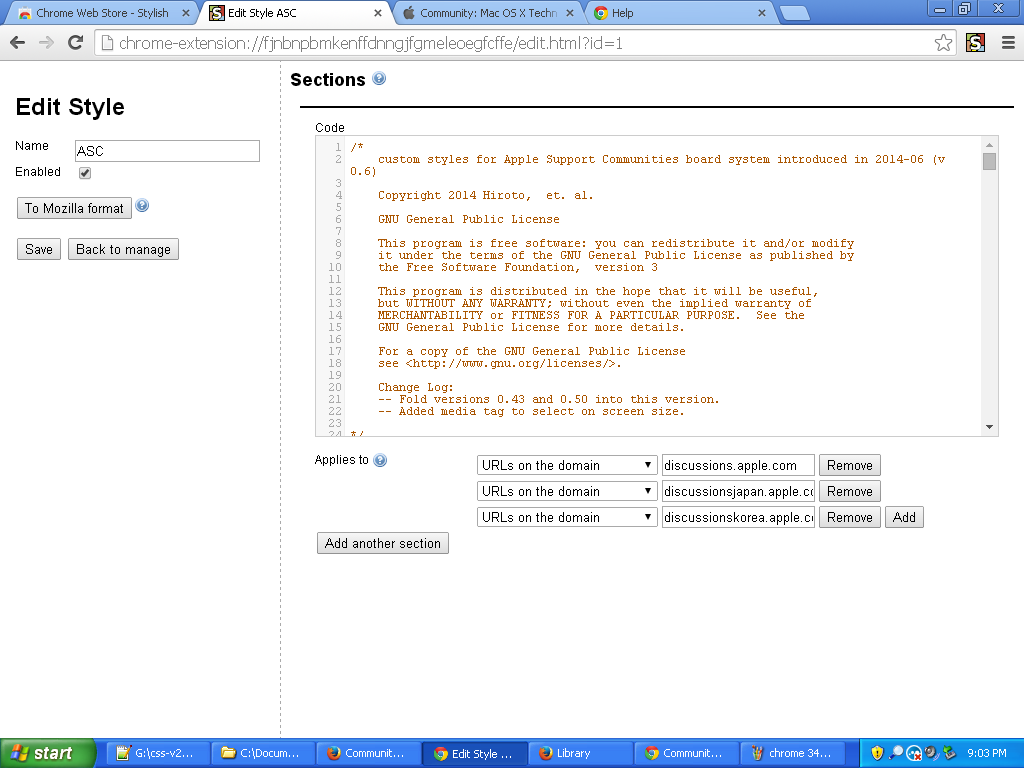
Task: Close the Edit Style ASC tab
Action: click(x=377, y=13)
